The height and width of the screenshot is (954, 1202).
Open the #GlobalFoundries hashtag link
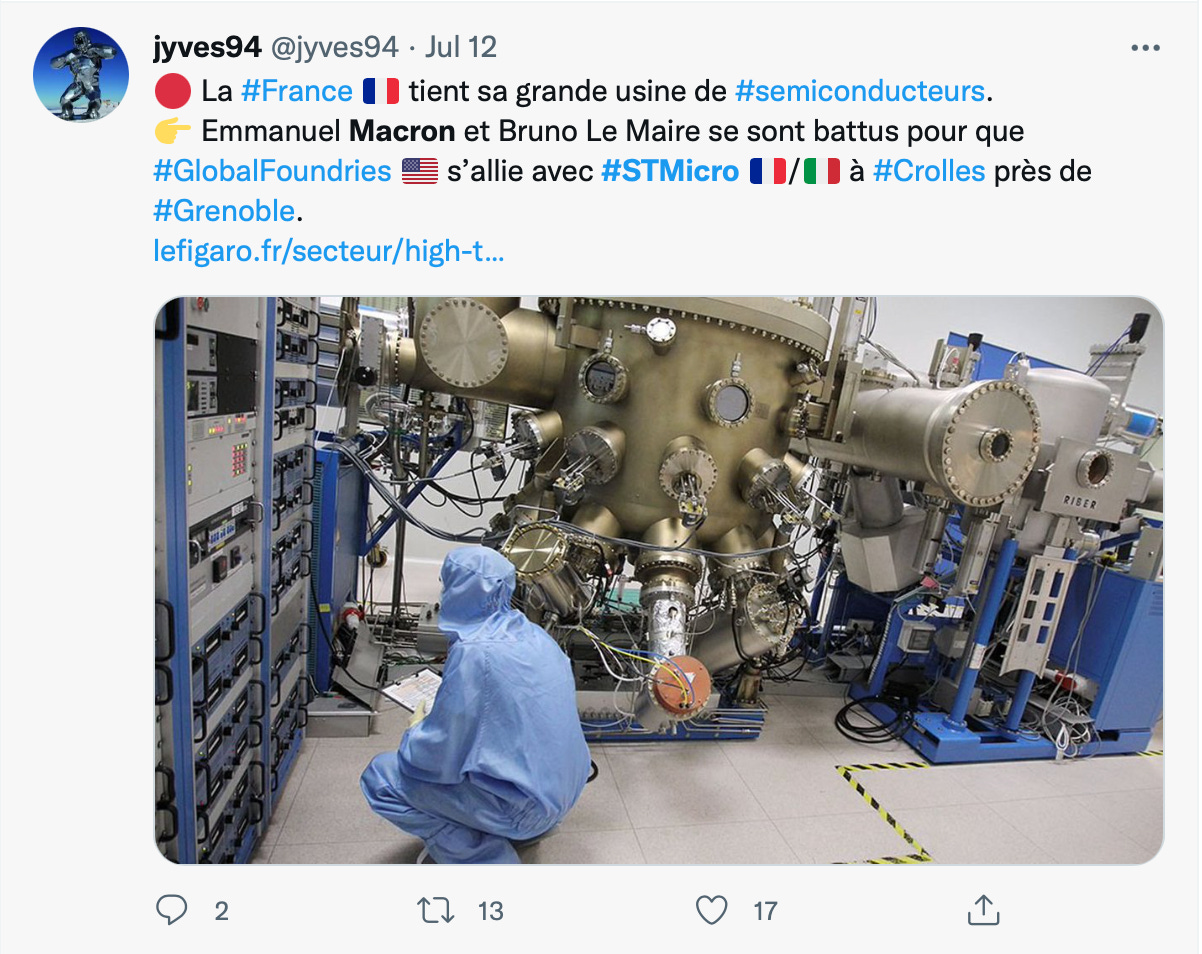click(x=272, y=171)
